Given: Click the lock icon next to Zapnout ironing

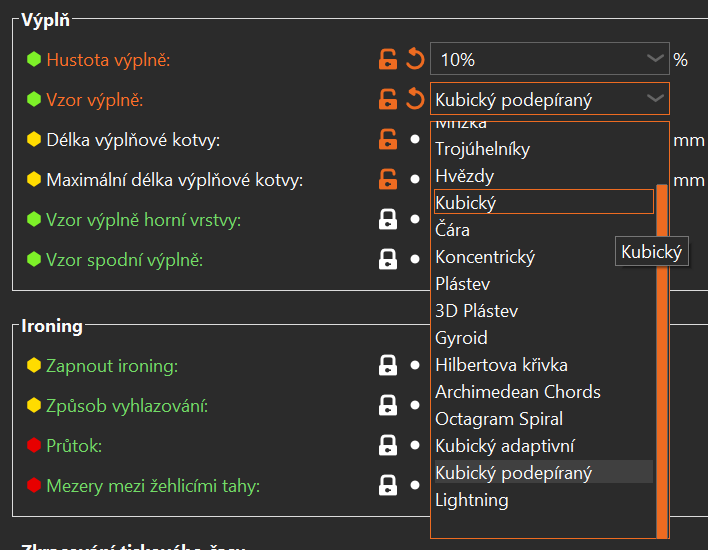Looking at the screenshot, I should click(387, 366).
